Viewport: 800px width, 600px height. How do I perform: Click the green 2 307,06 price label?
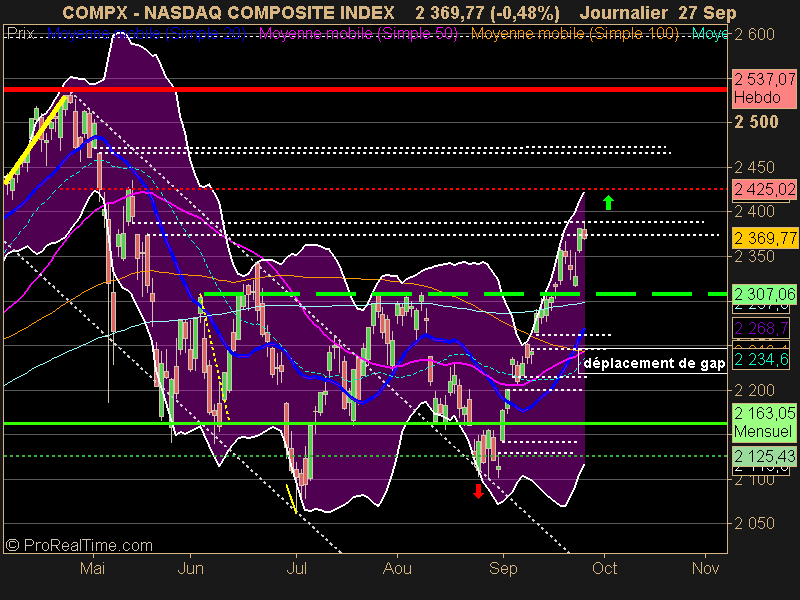point(764,293)
